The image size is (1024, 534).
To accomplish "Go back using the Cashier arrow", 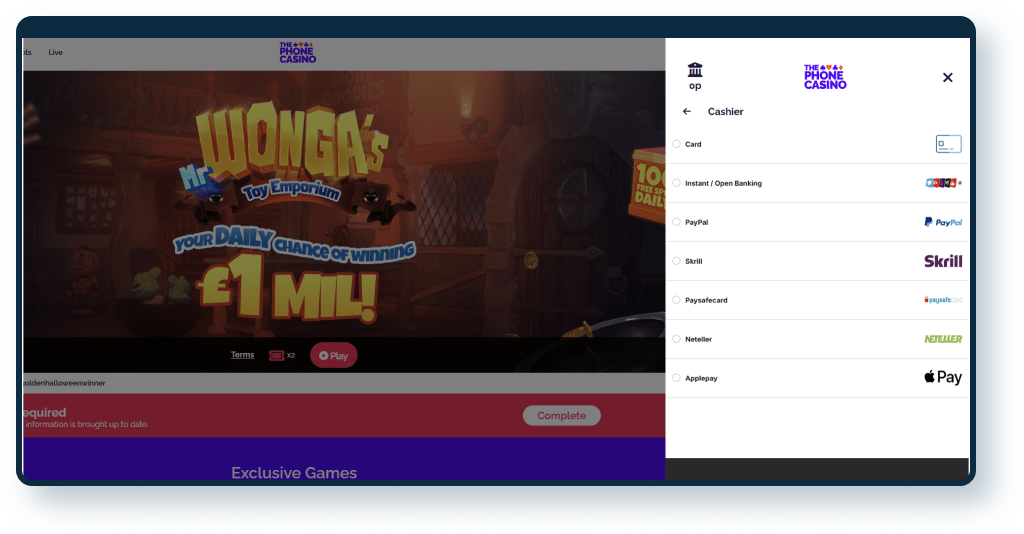I will point(687,112).
